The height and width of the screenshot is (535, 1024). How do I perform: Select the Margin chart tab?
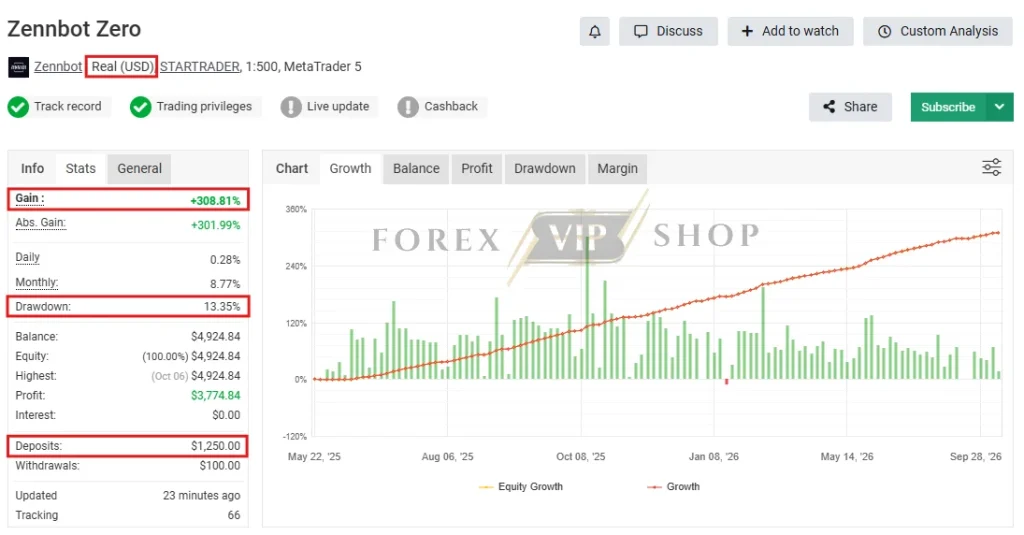pos(617,169)
